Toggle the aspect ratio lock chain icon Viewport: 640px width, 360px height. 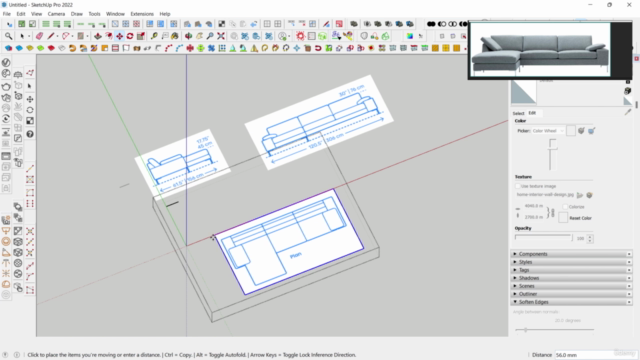click(x=553, y=212)
